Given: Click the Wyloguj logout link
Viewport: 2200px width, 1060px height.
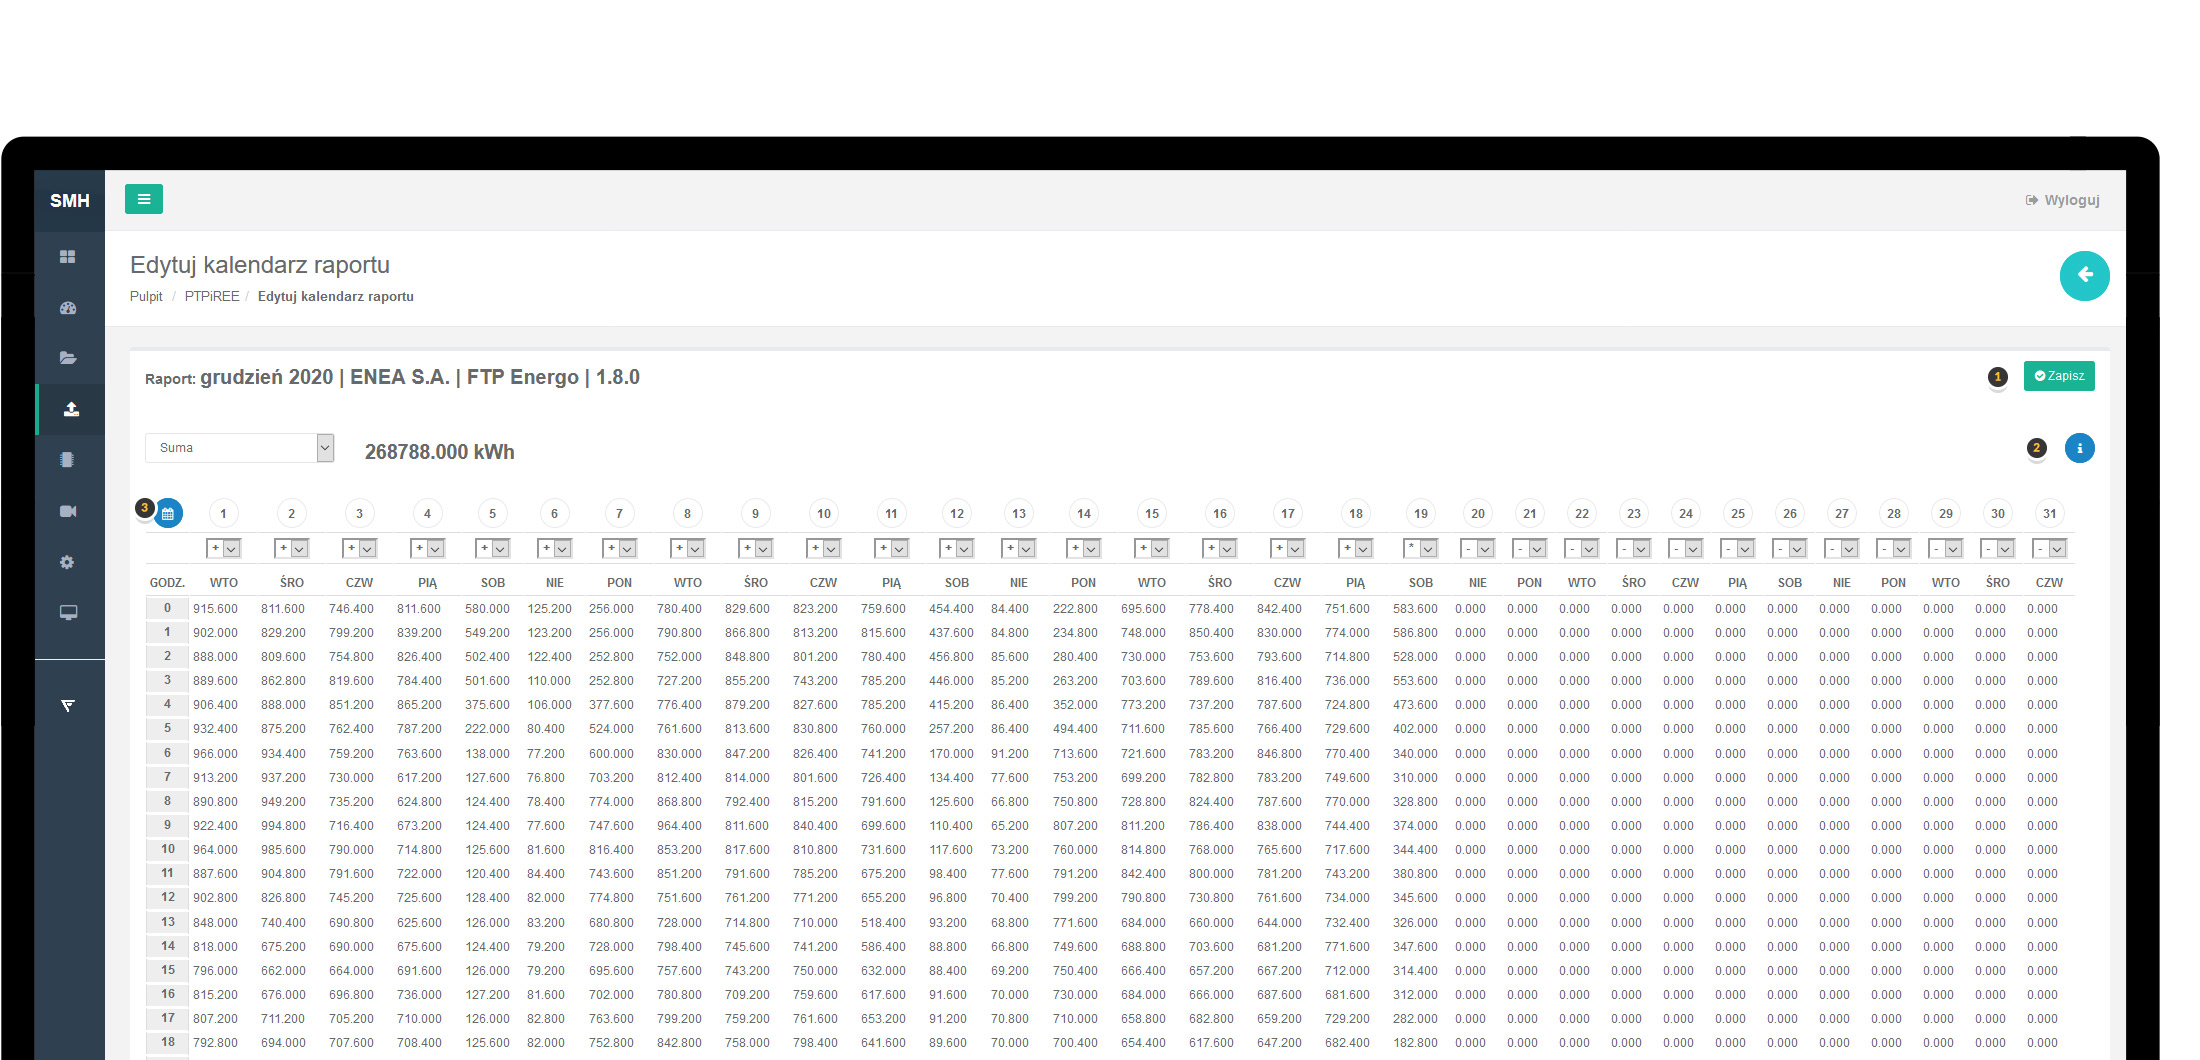Looking at the screenshot, I should click(2063, 200).
